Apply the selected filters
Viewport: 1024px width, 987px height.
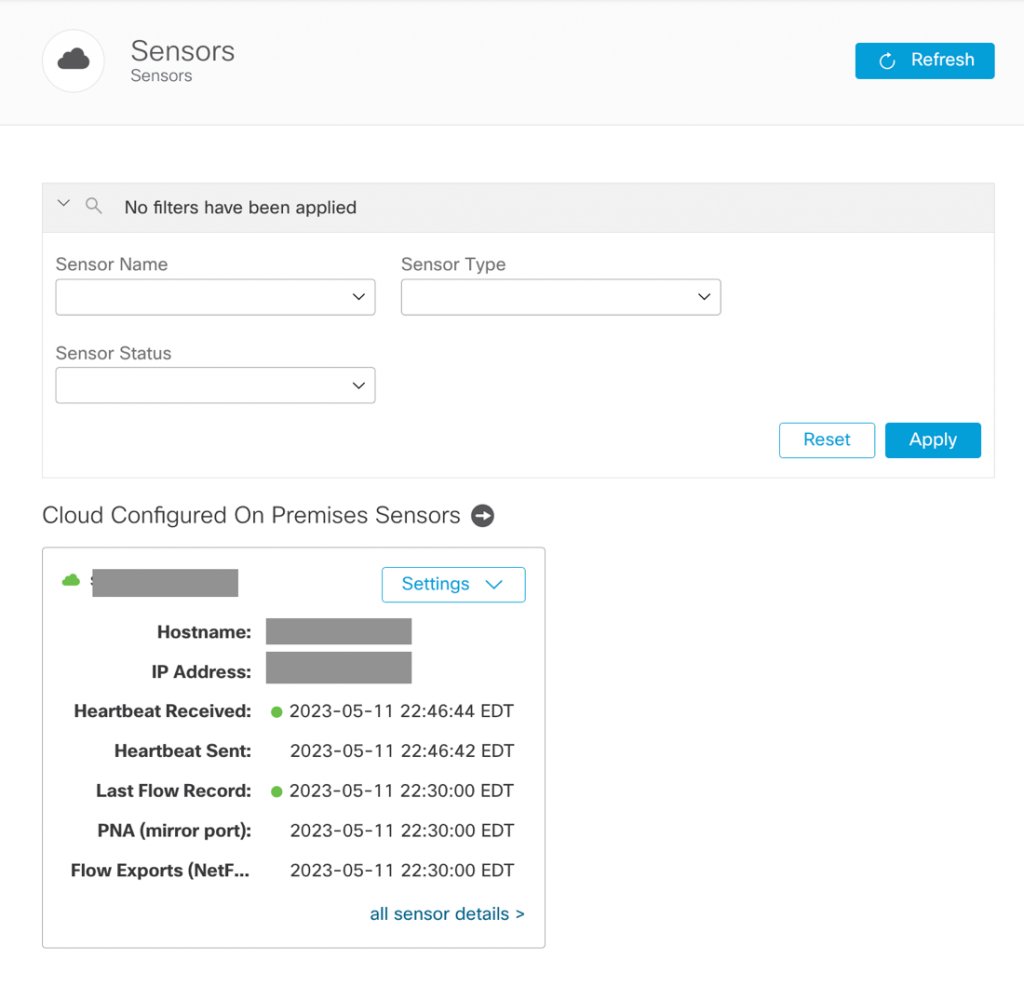[932, 440]
